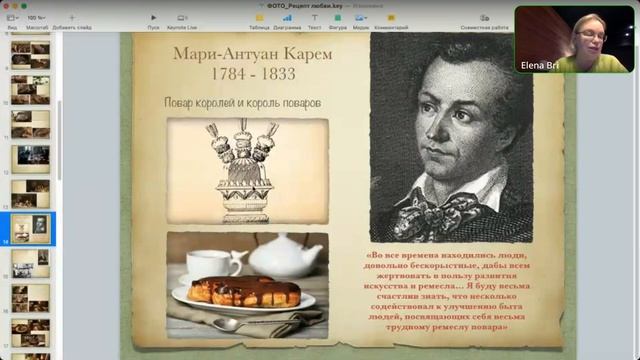
Task: Click the green full-screen window button
Action: tap(24, 6)
